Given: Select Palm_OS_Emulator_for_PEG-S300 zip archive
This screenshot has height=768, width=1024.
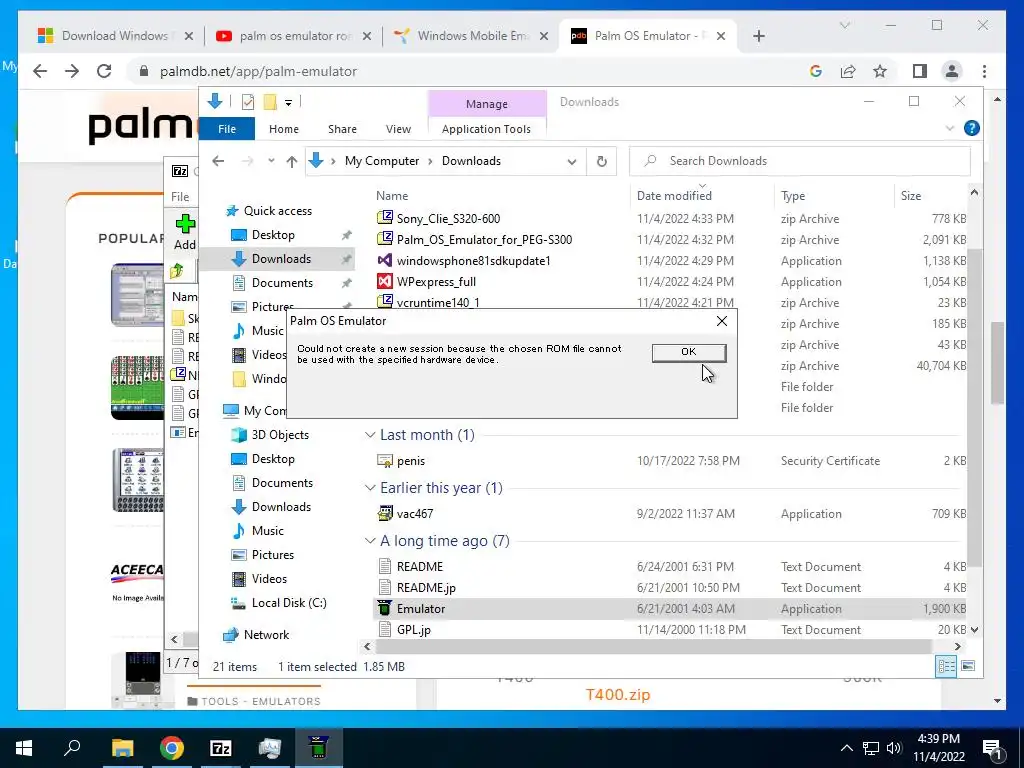Looking at the screenshot, I should 484,240.
